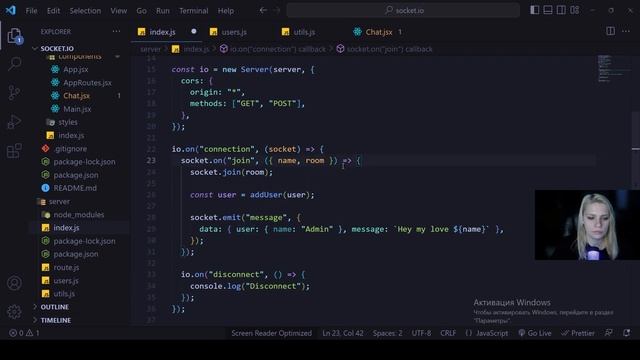This screenshot has height=360, width=640.
Task: Open the Extensions view
Action: click(14, 151)
